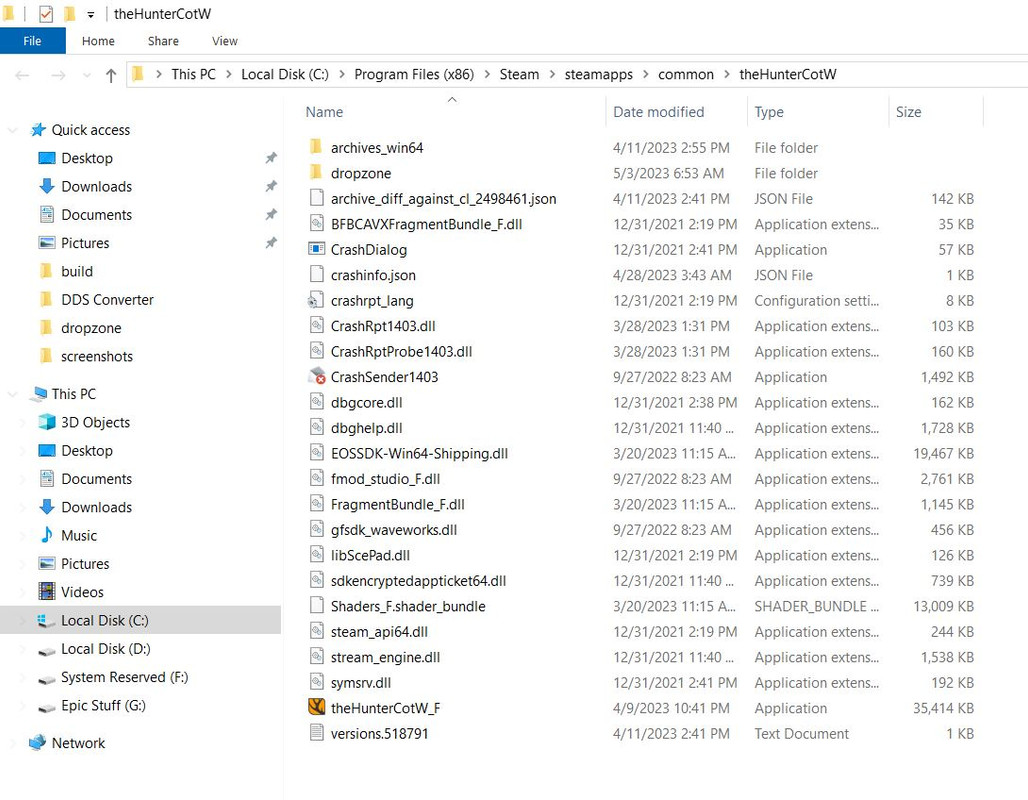Select file symsrv.dll
1028x800 pixels.
point(361,683)
